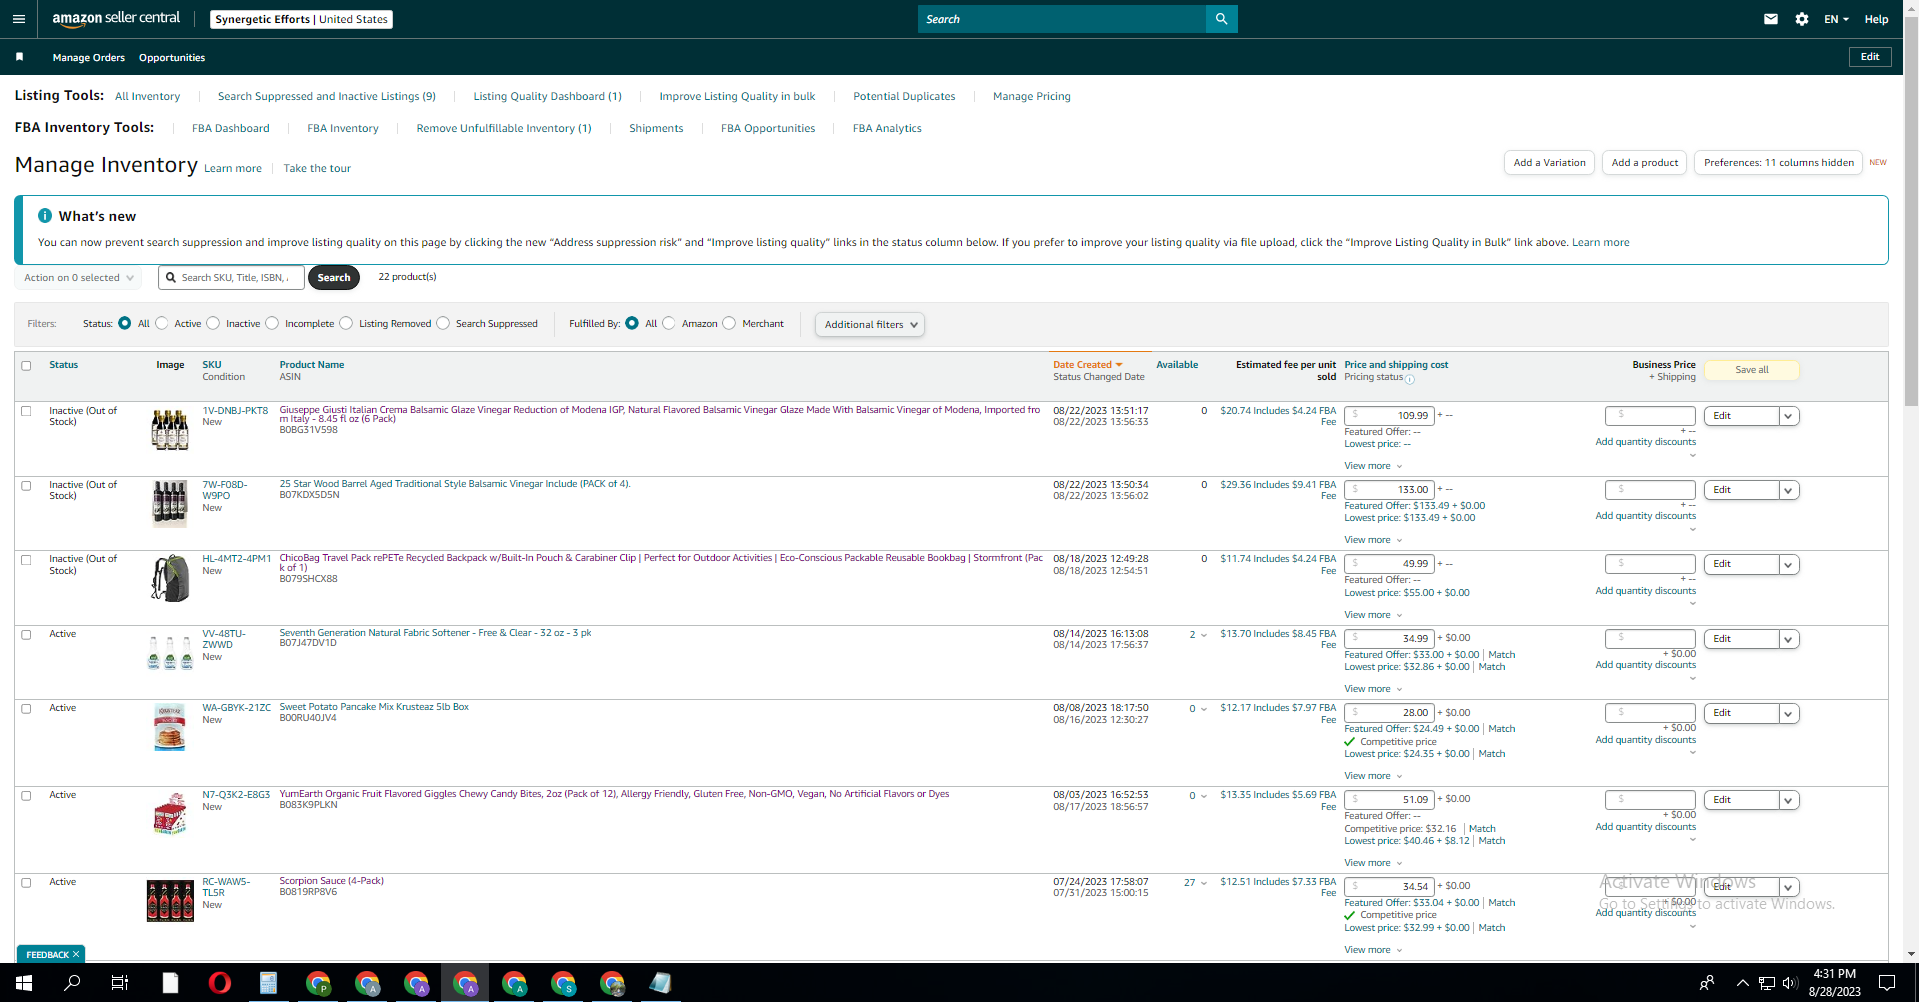Screen dimensions: 1919x1002
Task: Choose the Search Suppressed status radio
Action: point(443,323)
